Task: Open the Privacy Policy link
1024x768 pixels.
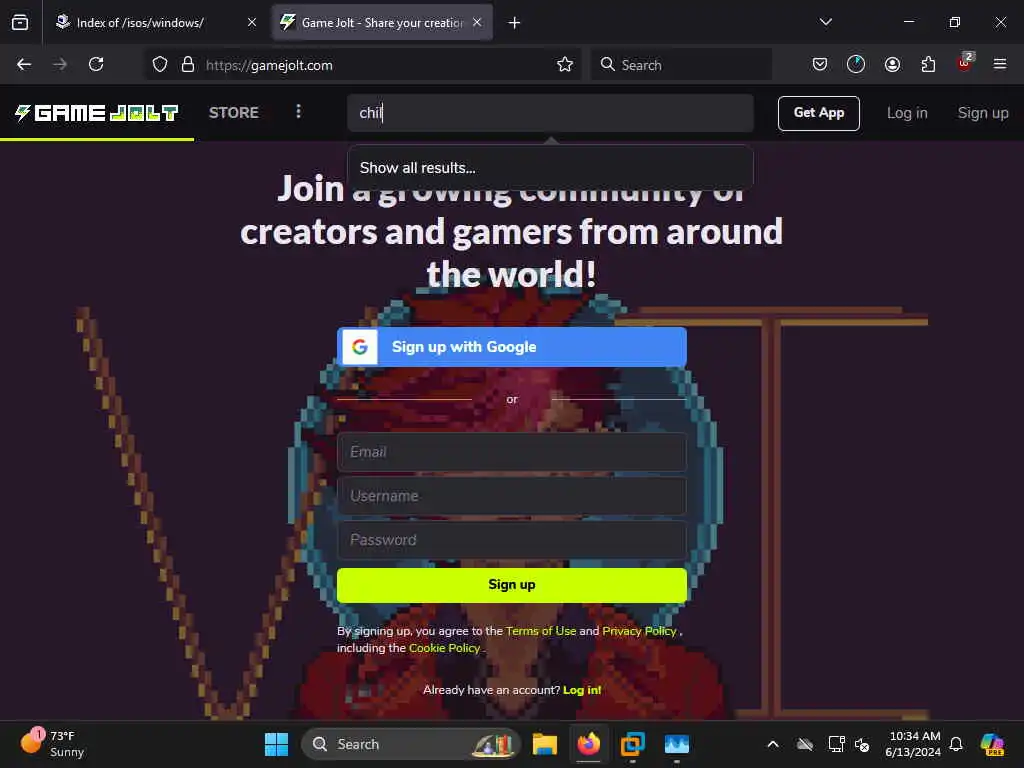Action: click(x=639, y=631)
